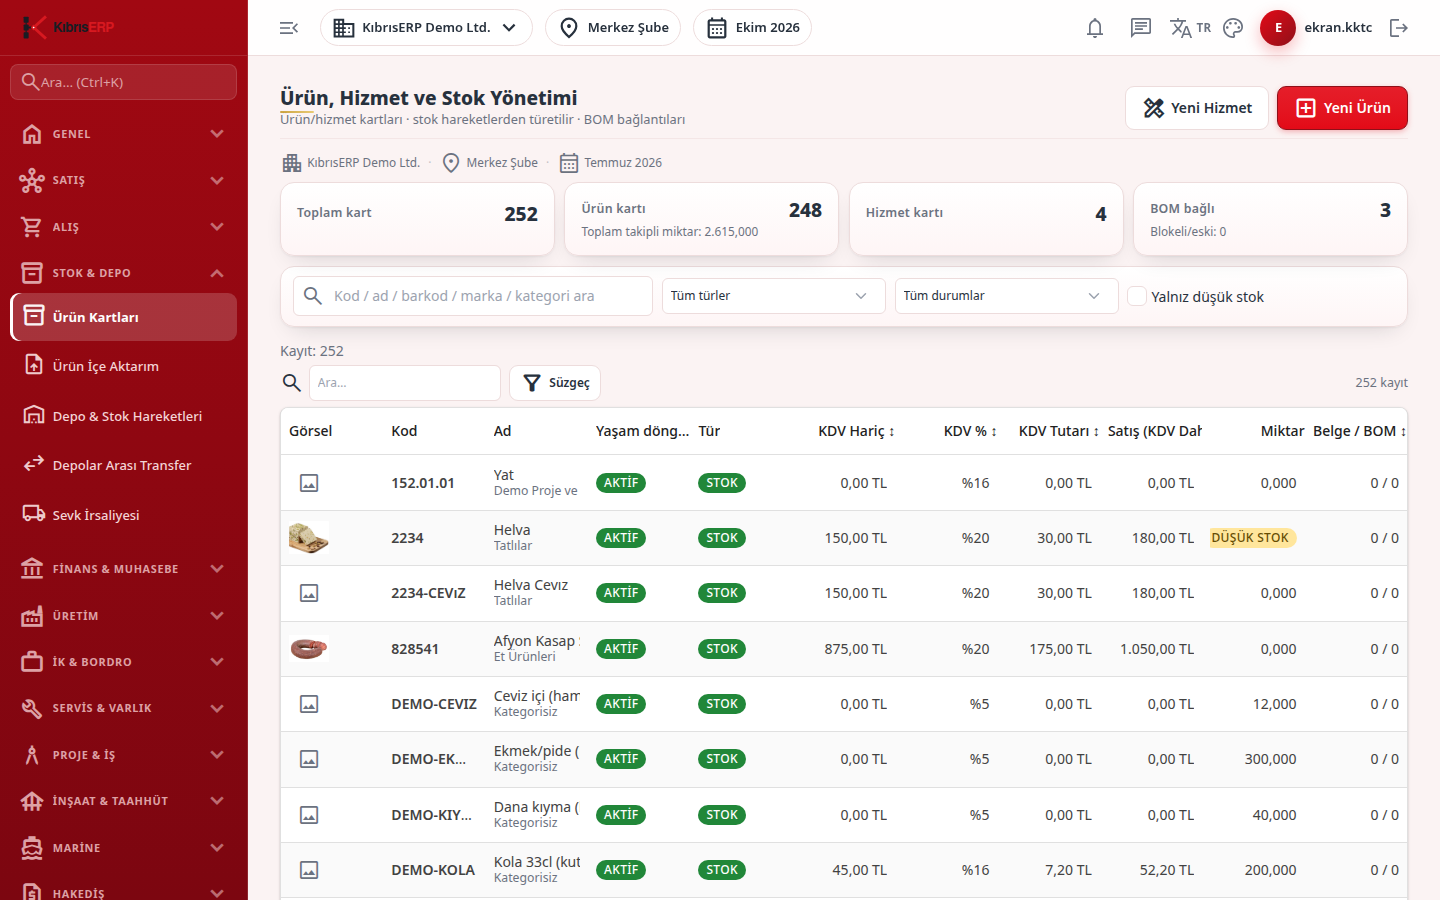Open the Tüm türler type filter
Screen dimensions: 1440x900
[x=774, y=296]
